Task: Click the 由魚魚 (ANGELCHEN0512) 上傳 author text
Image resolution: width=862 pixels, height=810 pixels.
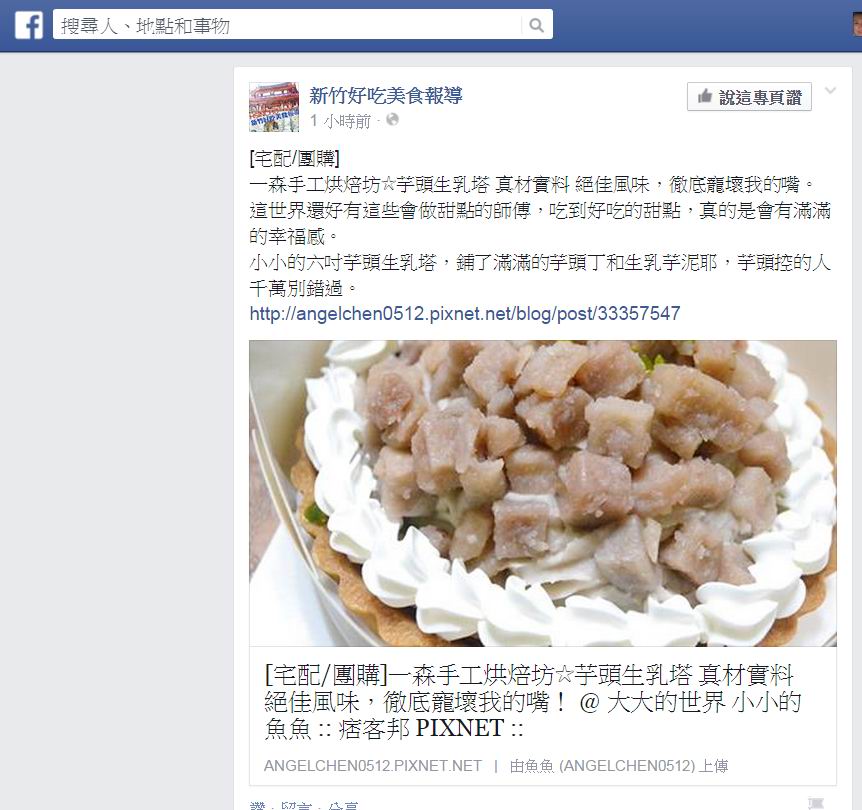Action: pos(618,766)
